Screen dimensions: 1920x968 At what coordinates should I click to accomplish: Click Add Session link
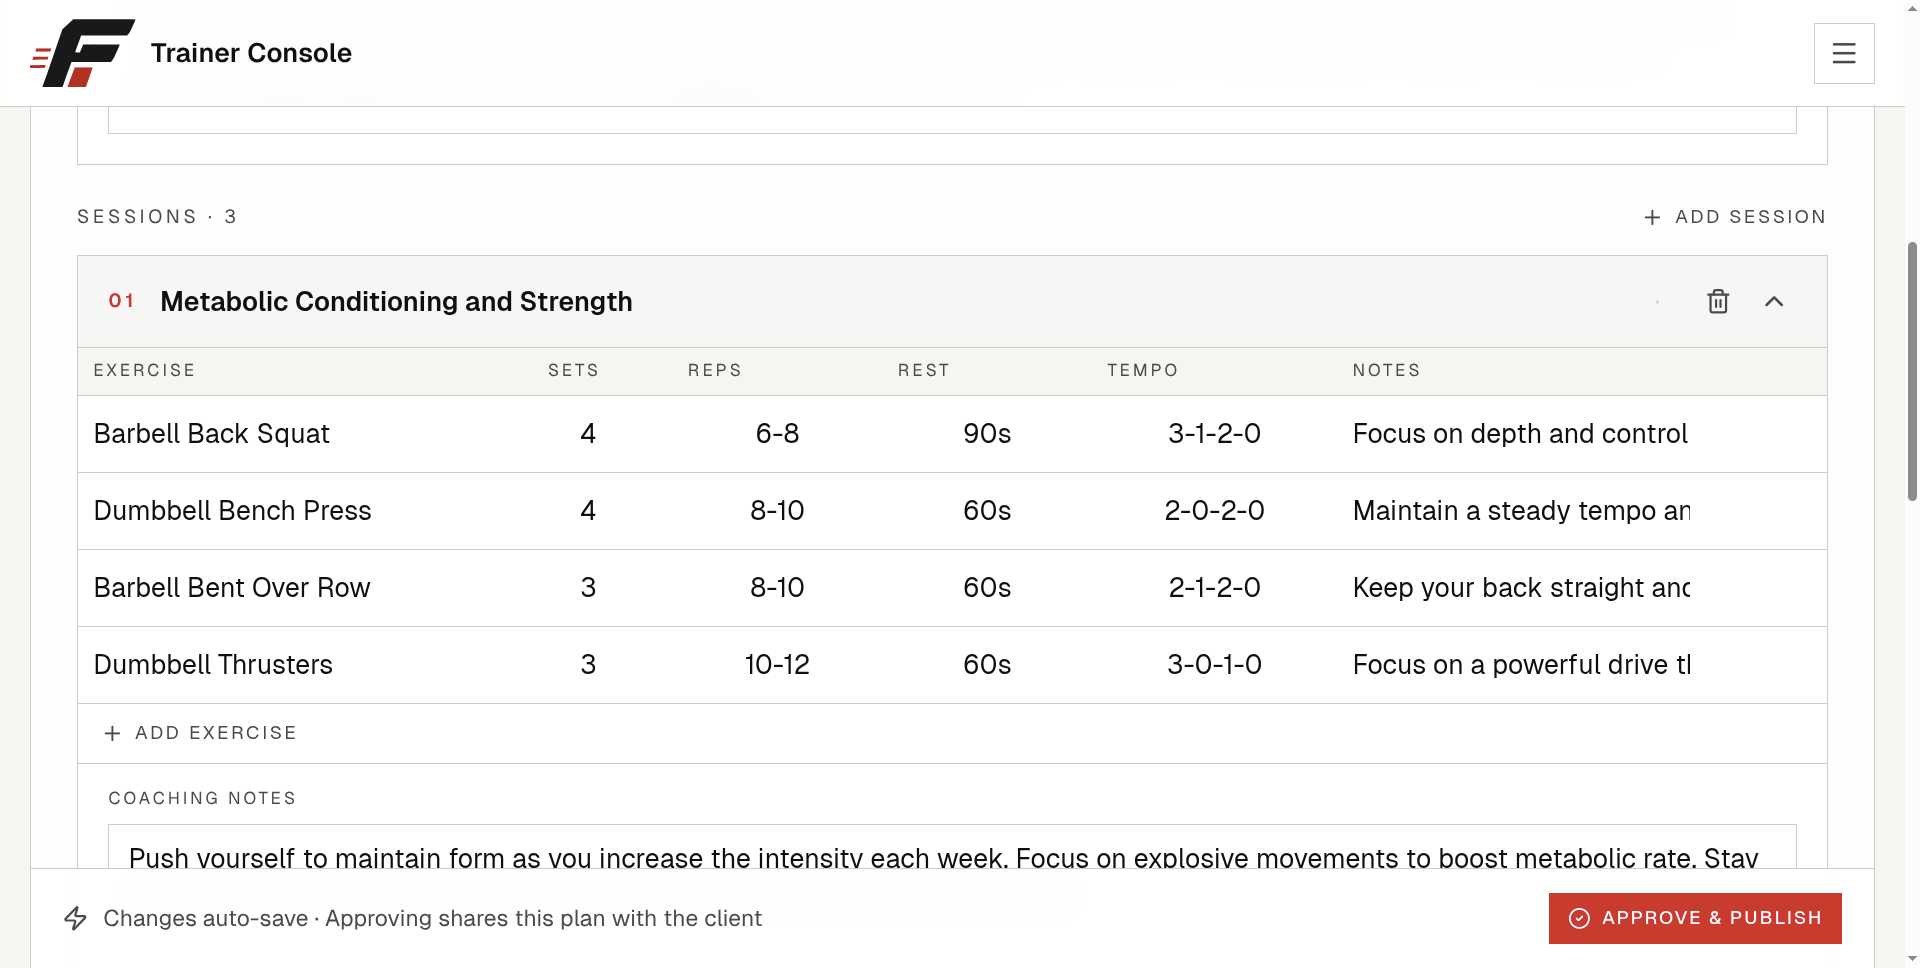click(1735, 217)
